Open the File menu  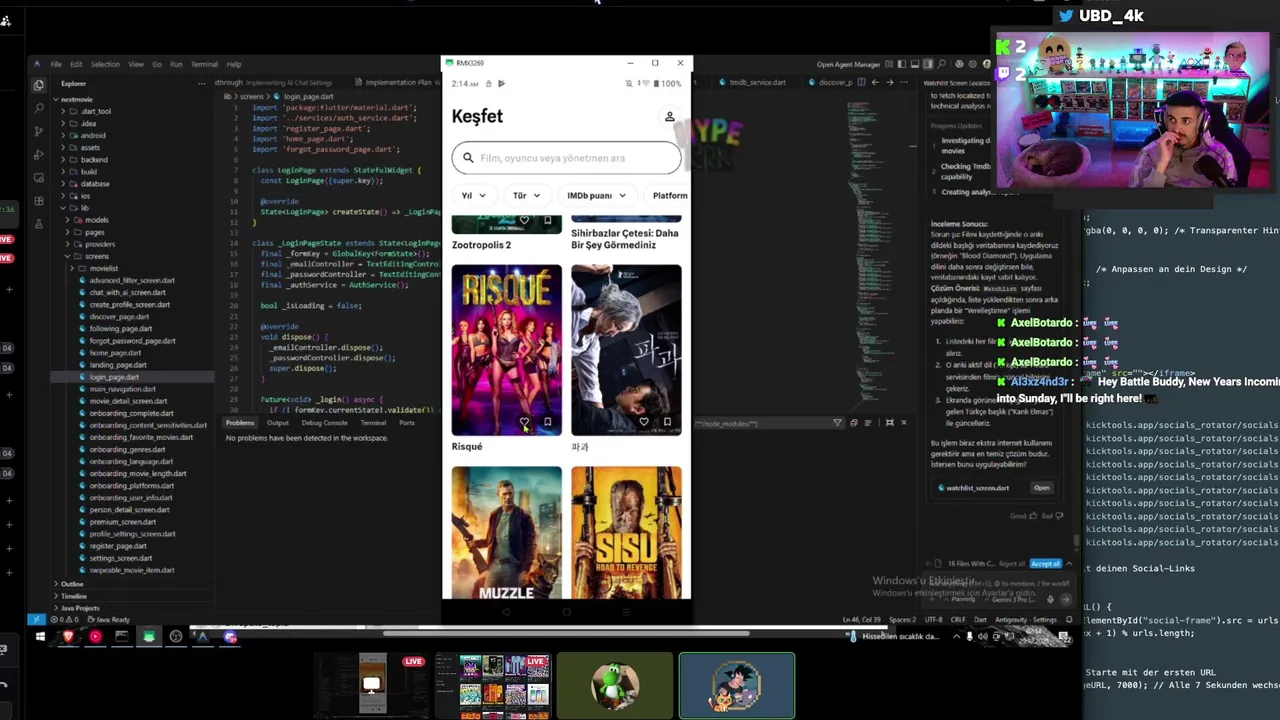coord(56,64)
